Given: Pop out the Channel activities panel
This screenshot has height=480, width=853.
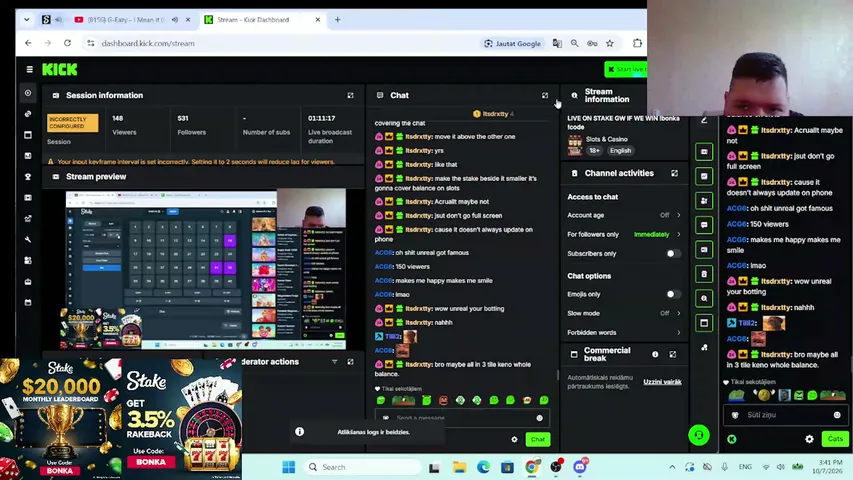Looking at the screenshot, I should point(675,173).
